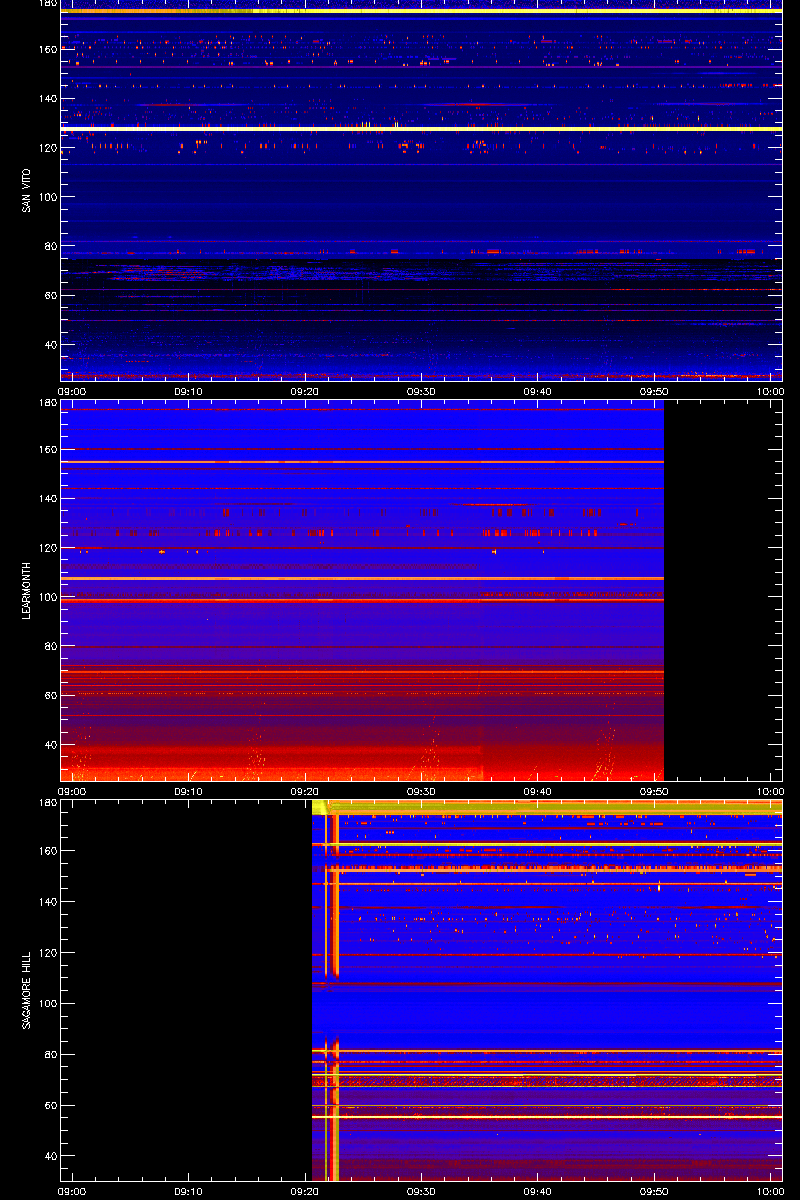Viewport: 800px width, 1200px height.
Task: Click the 10:00 tick under San Vito
Action: [x=770, y=391]
